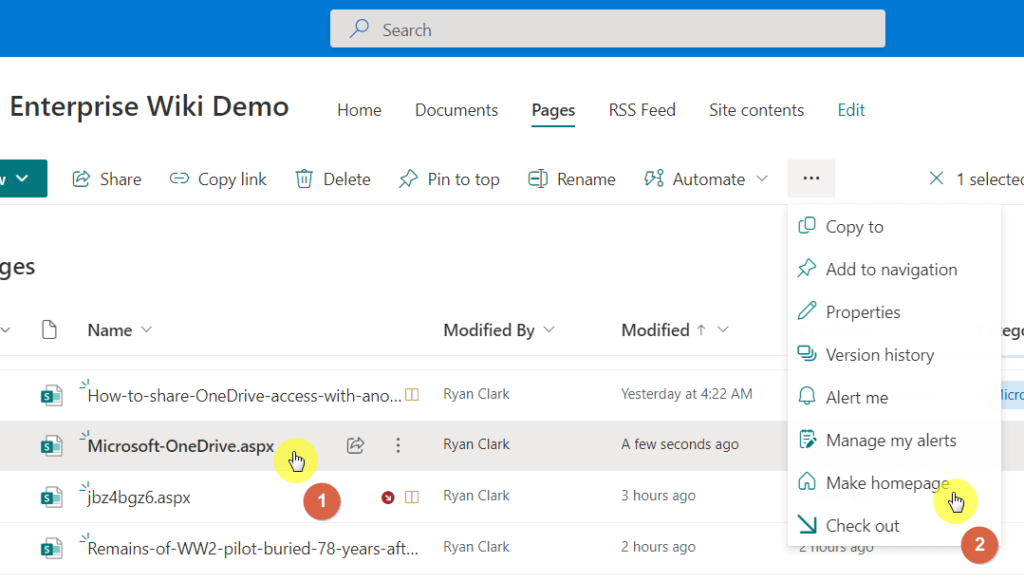The width and height of the screenshot is (1024, 582).
Task: Open Microsoft-OneDrive.aspx file name
Action: 181,445
